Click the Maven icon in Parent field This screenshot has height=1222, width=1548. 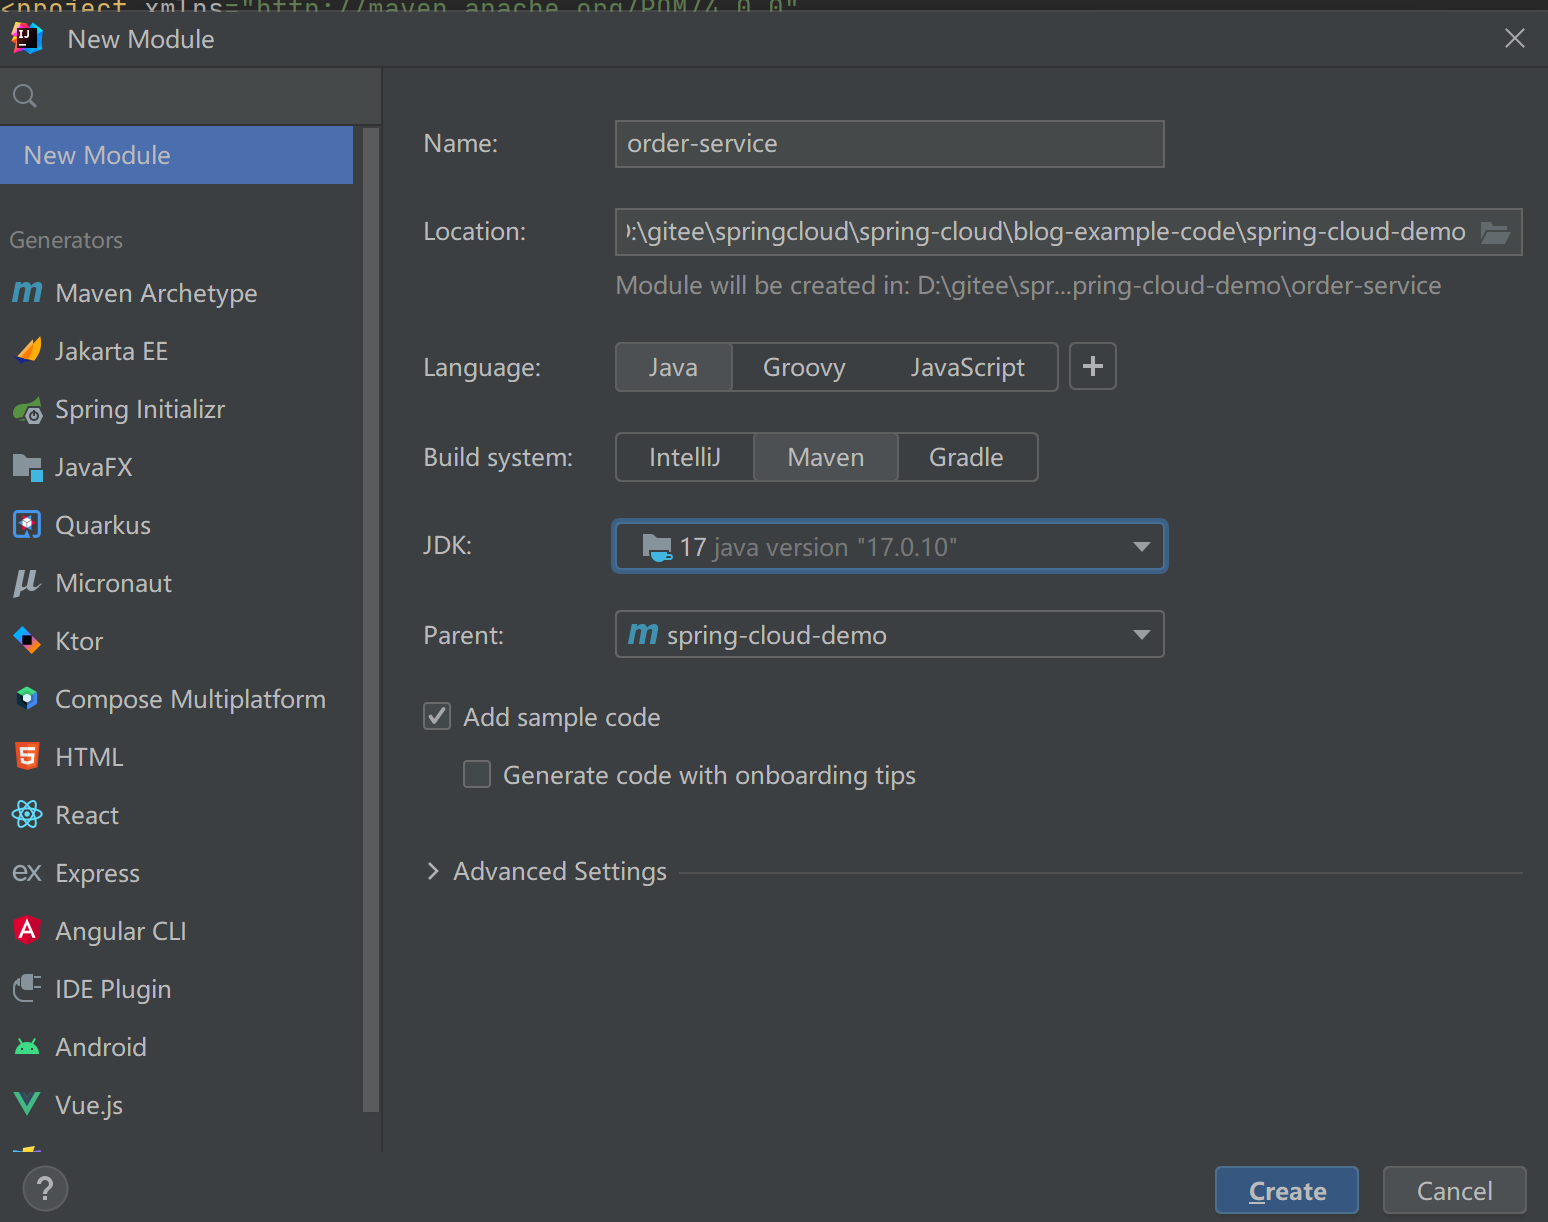click(643, 634)
